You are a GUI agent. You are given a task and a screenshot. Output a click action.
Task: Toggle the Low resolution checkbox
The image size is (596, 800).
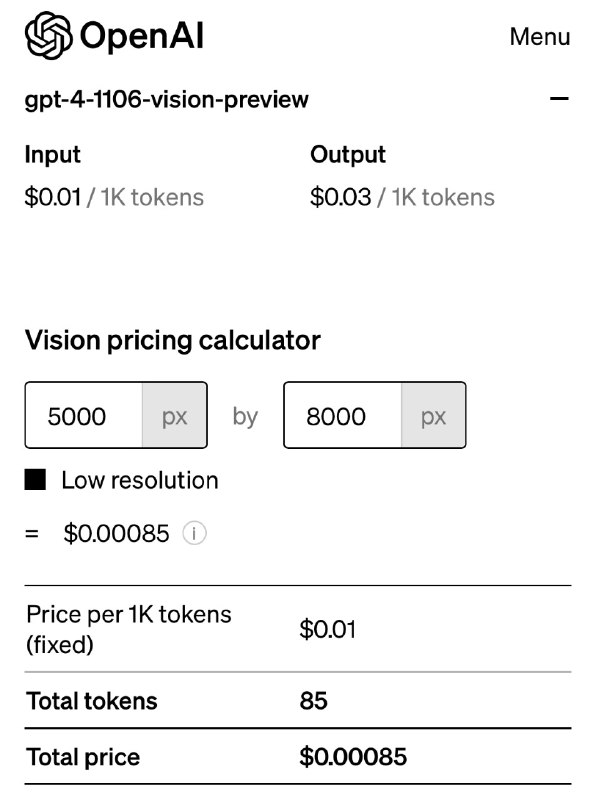36,480
